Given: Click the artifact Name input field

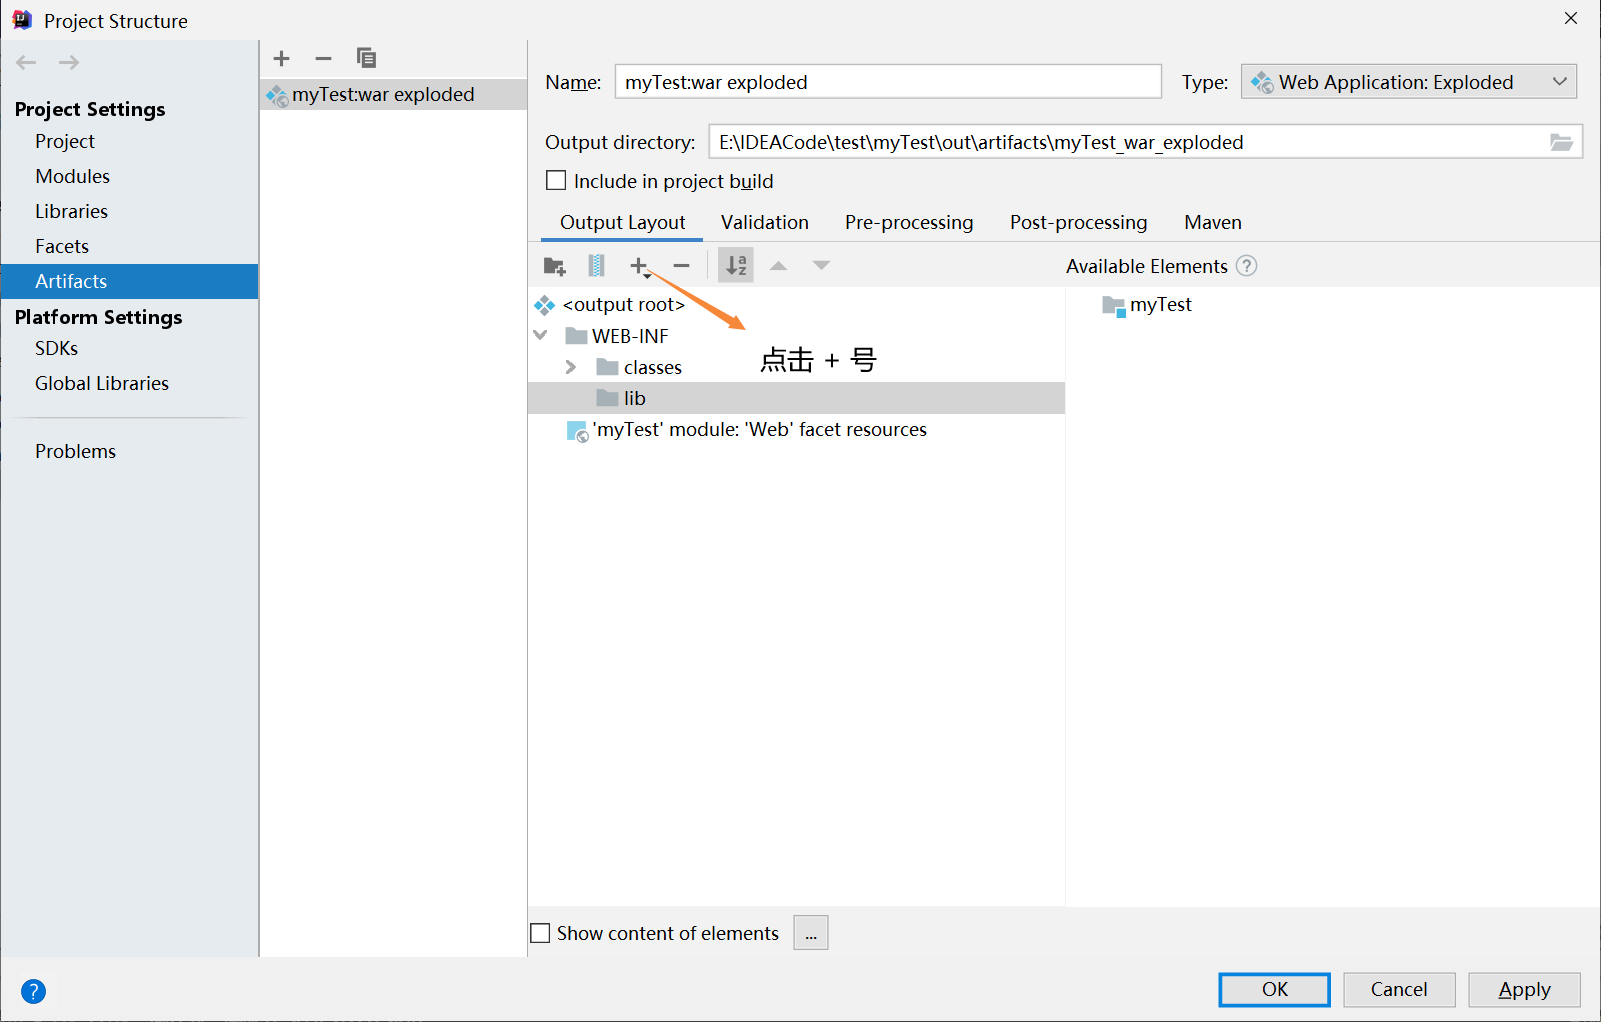Looking at the screenshot, I should 888,82.
